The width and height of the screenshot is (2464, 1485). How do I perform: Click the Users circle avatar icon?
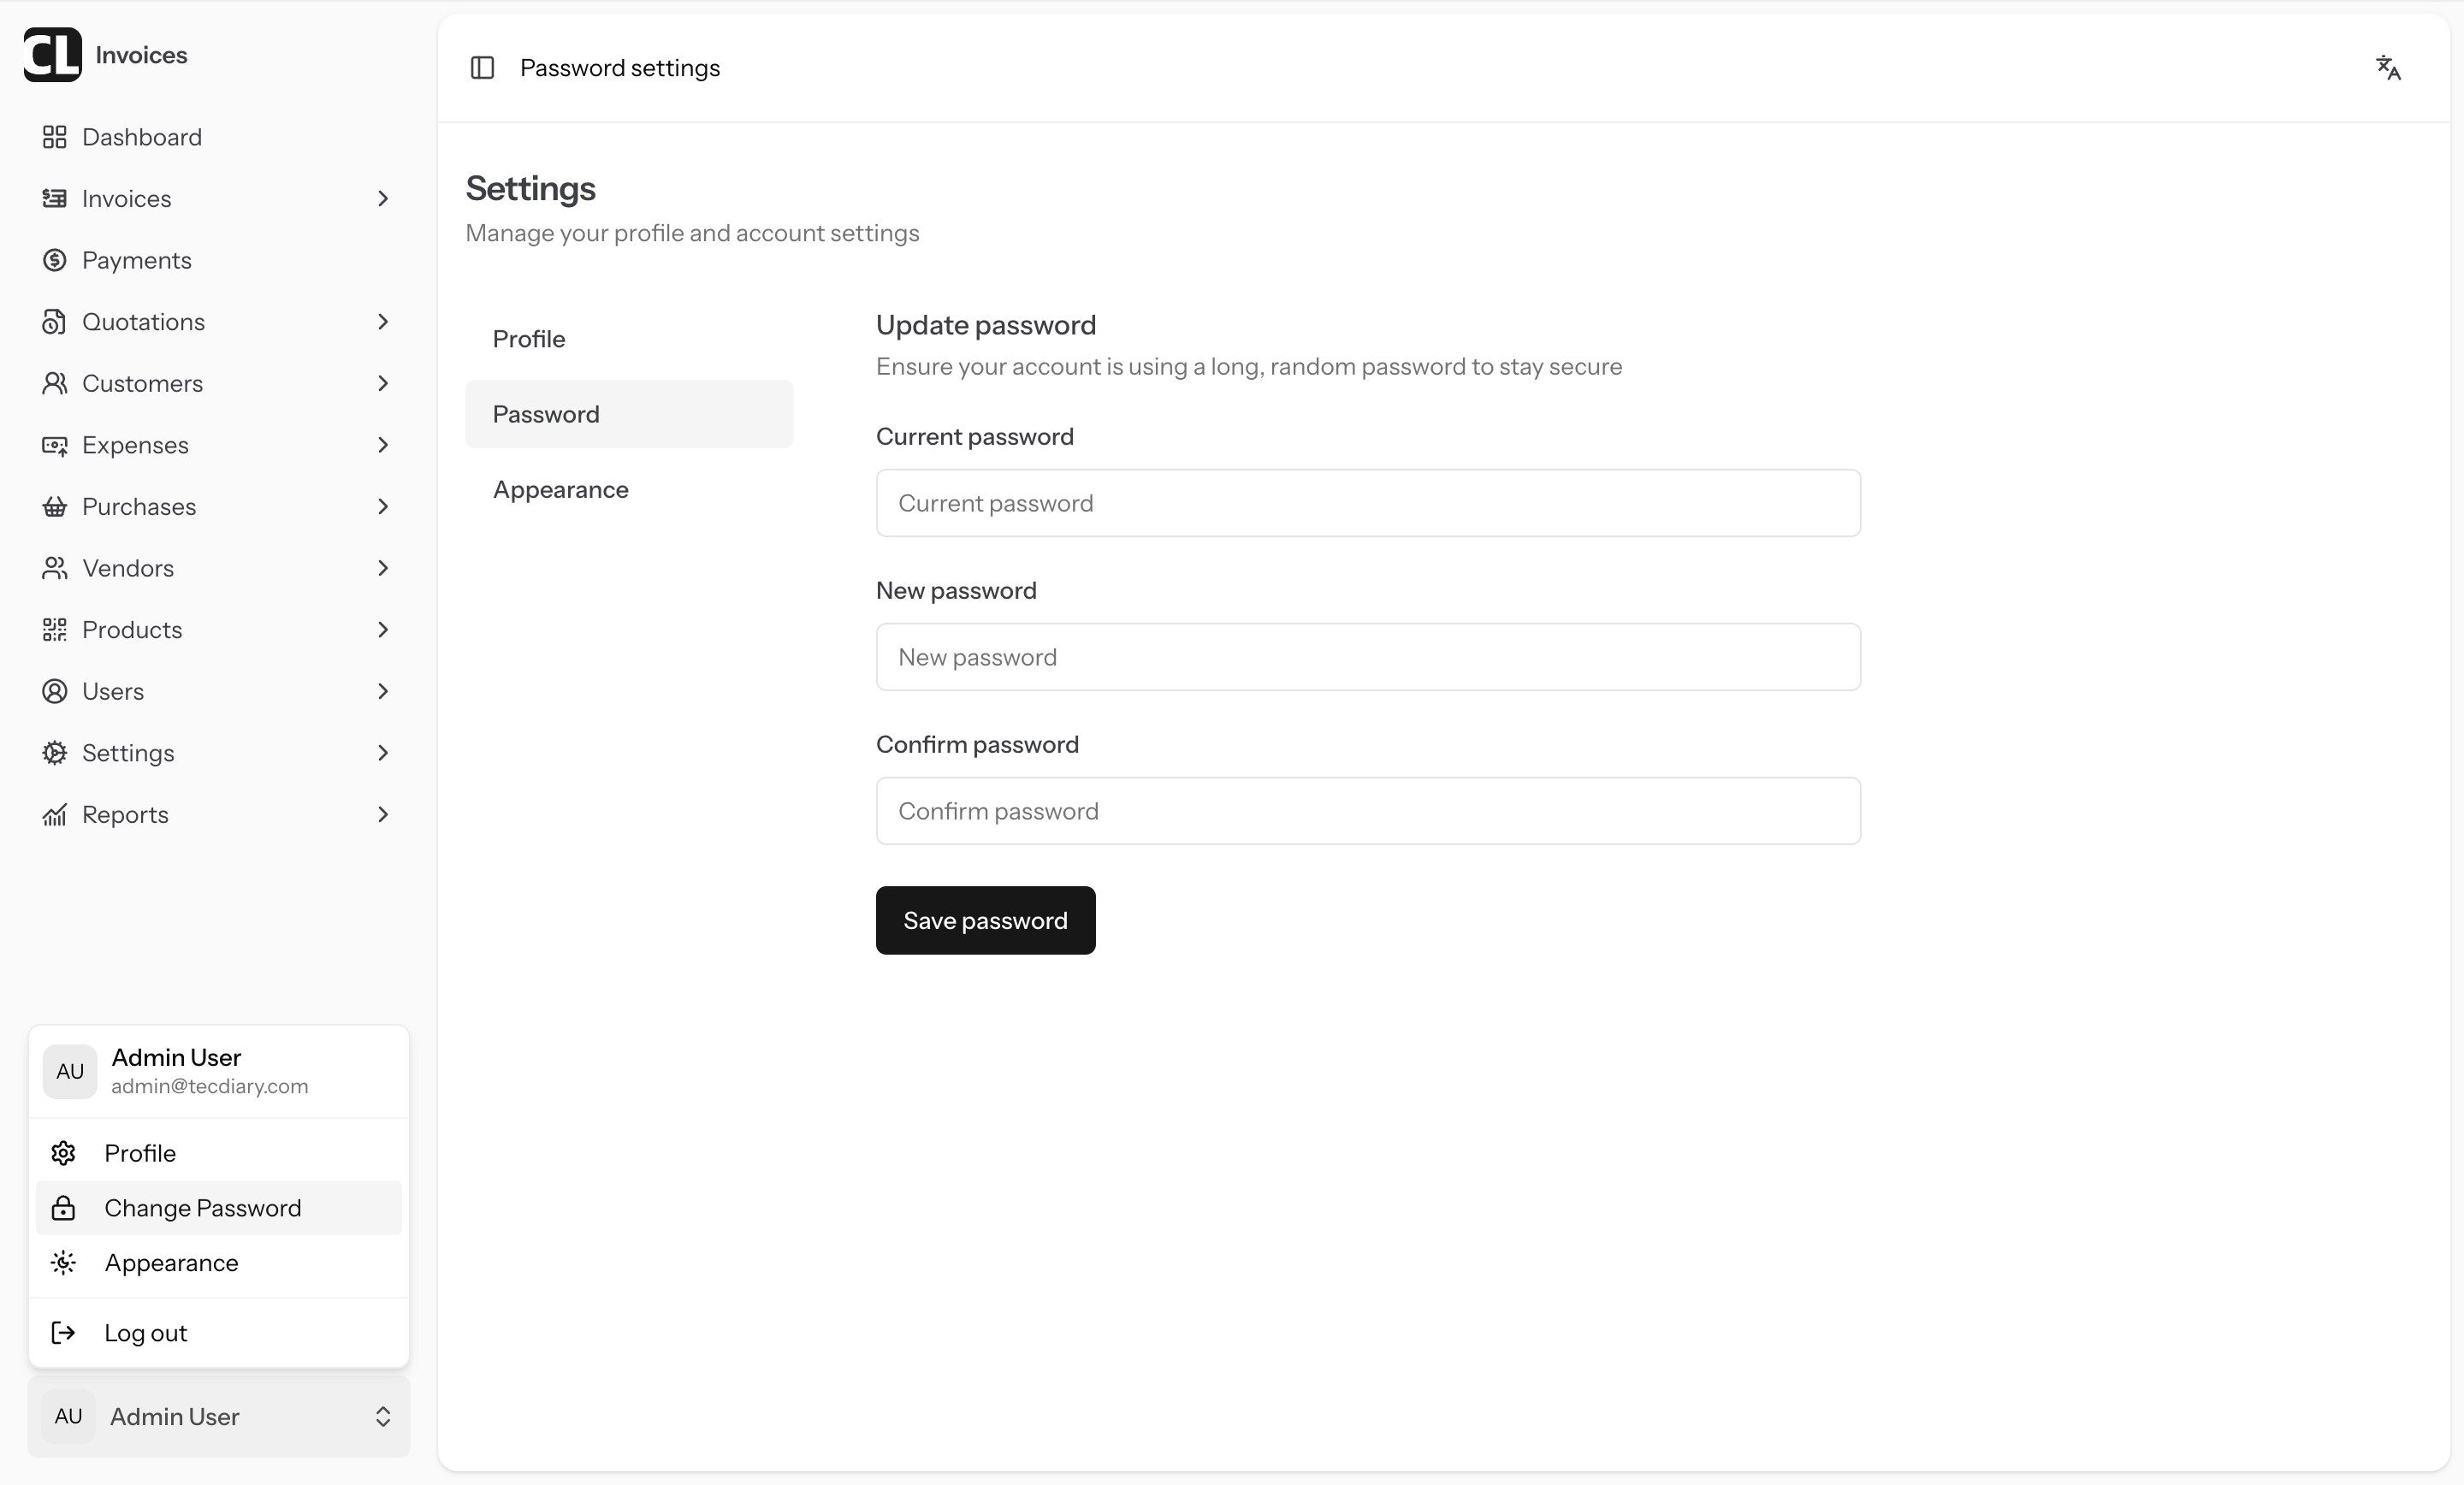point(55,691)
